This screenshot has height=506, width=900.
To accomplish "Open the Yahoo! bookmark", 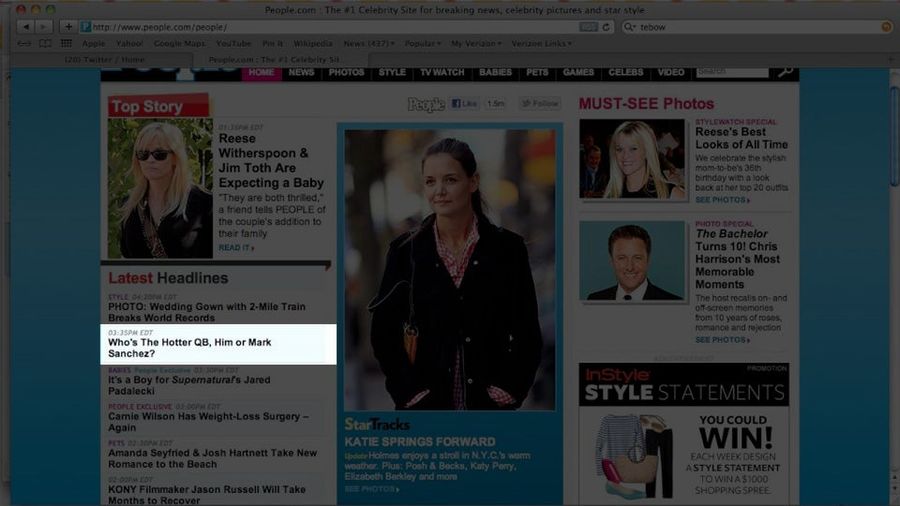I will click(129, 44).
